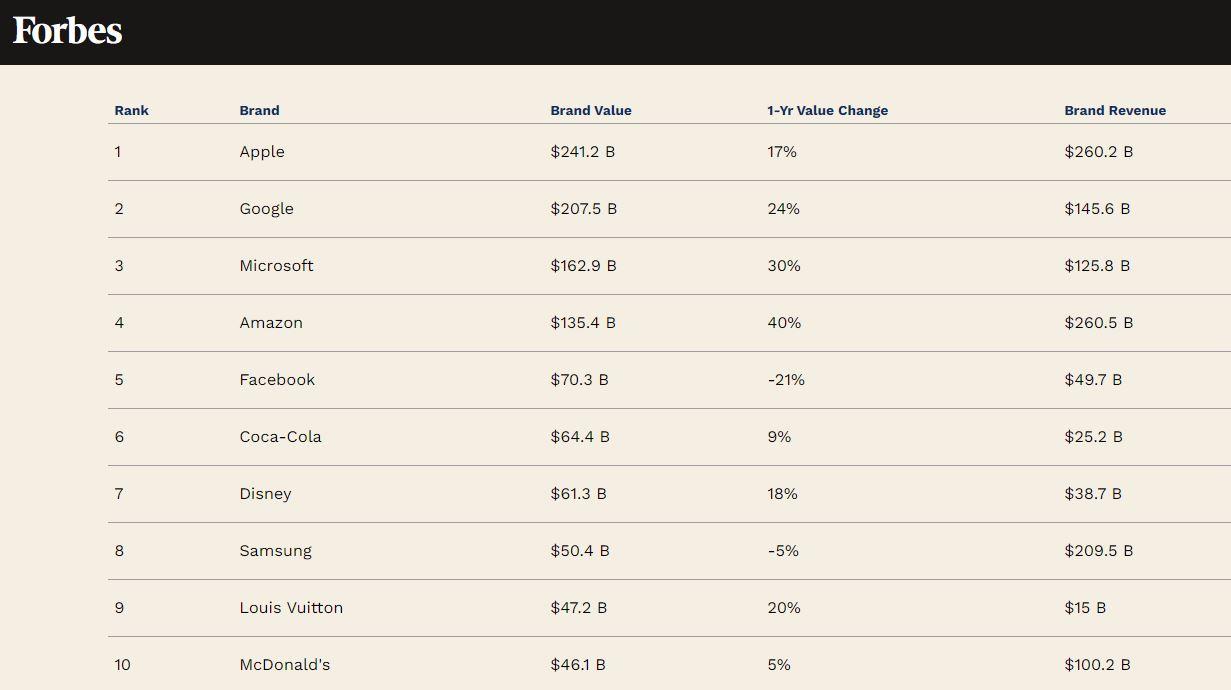Open the Apple brand link

262,152
